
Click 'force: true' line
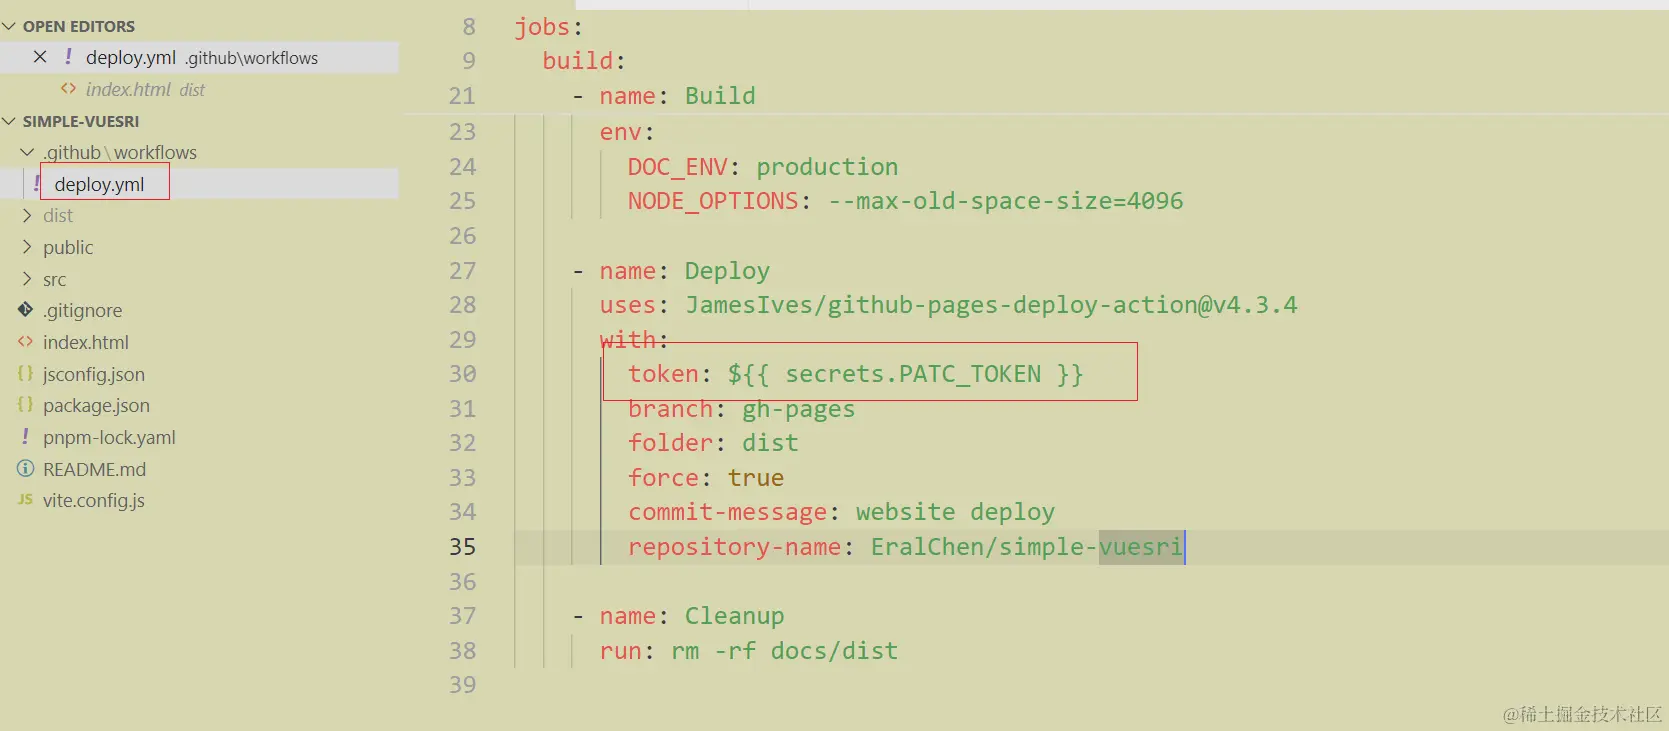[x=706, y=478]
